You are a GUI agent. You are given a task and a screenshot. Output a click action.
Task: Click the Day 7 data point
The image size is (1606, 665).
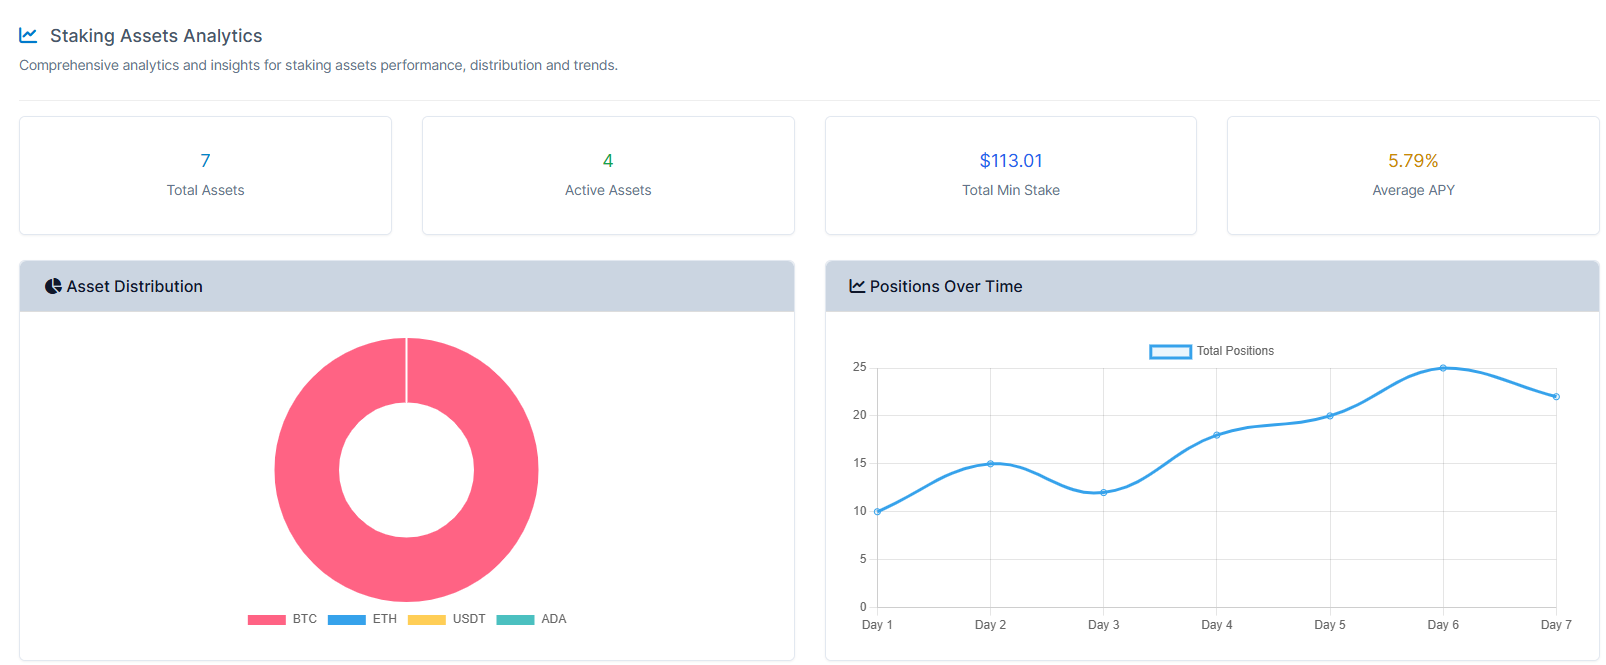1556,397
